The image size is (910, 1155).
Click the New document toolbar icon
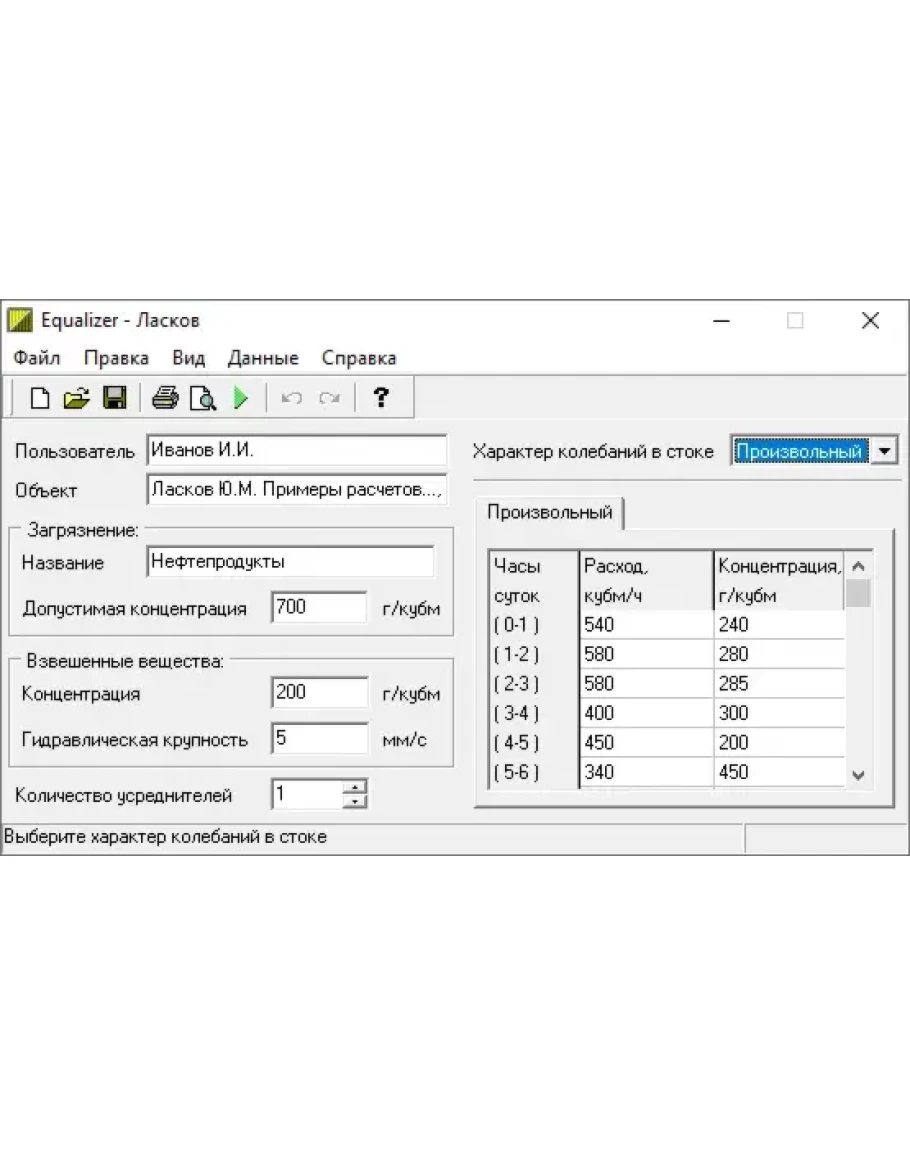[x=40, y=399]
